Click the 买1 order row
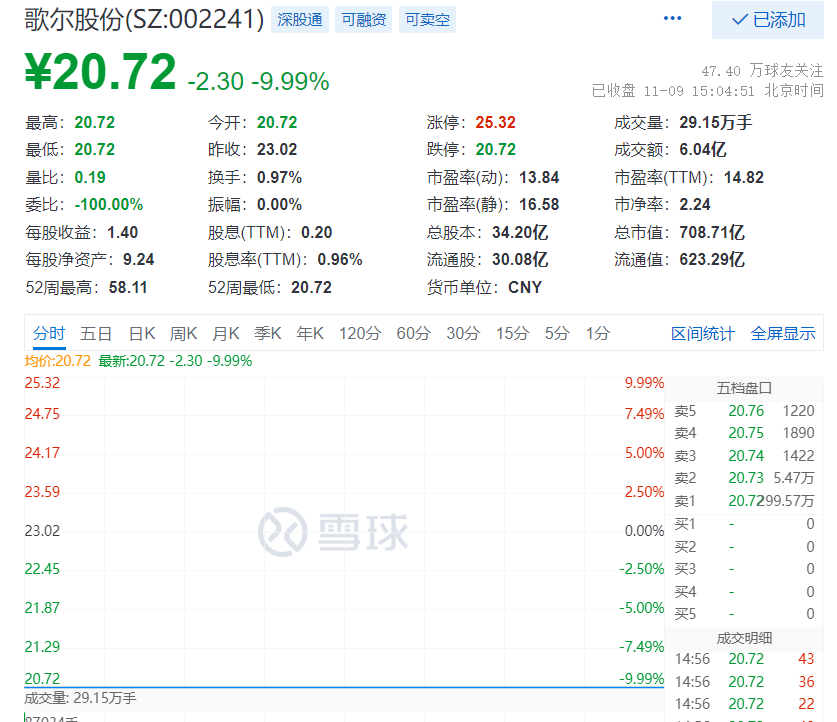 (x=744, y=524)
